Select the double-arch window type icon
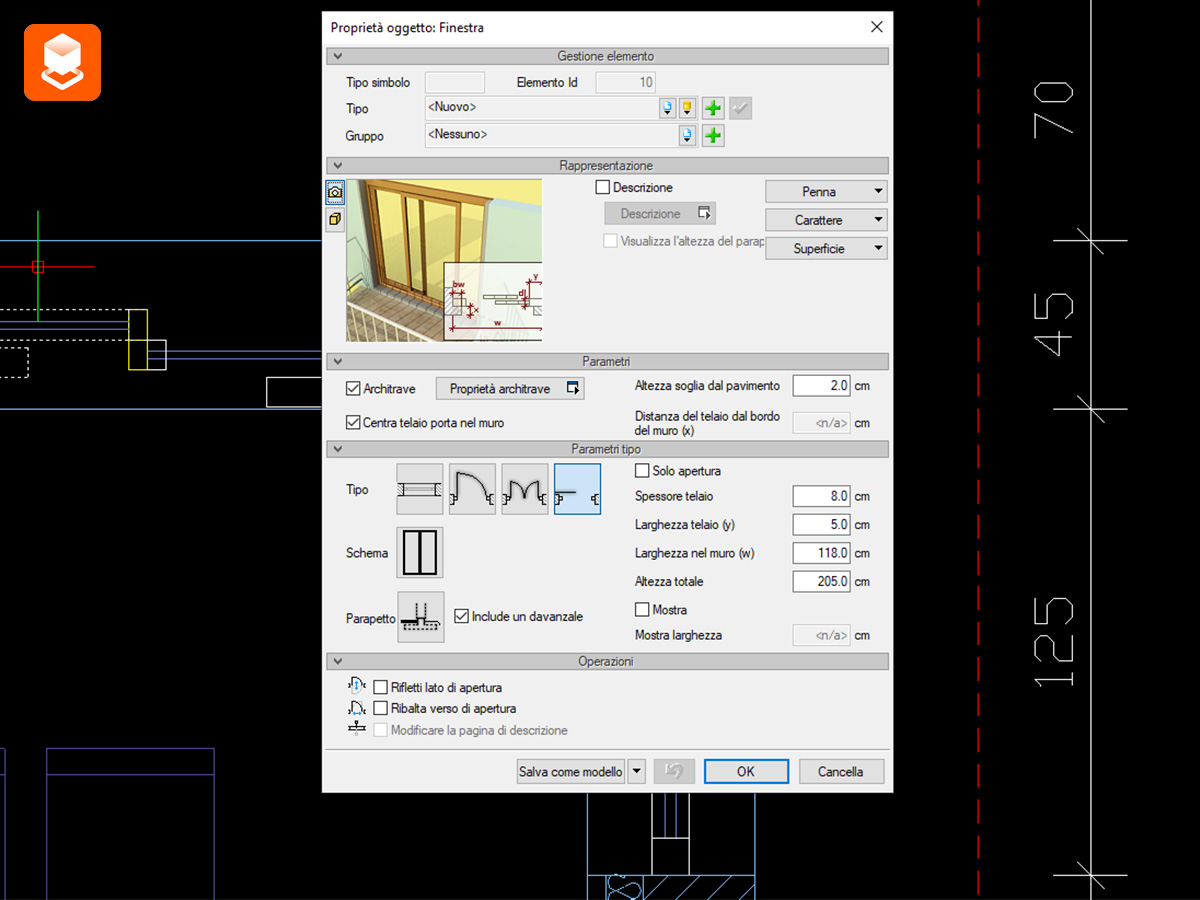The width and height of the screenshot is (1200, 900). (524, 489)
